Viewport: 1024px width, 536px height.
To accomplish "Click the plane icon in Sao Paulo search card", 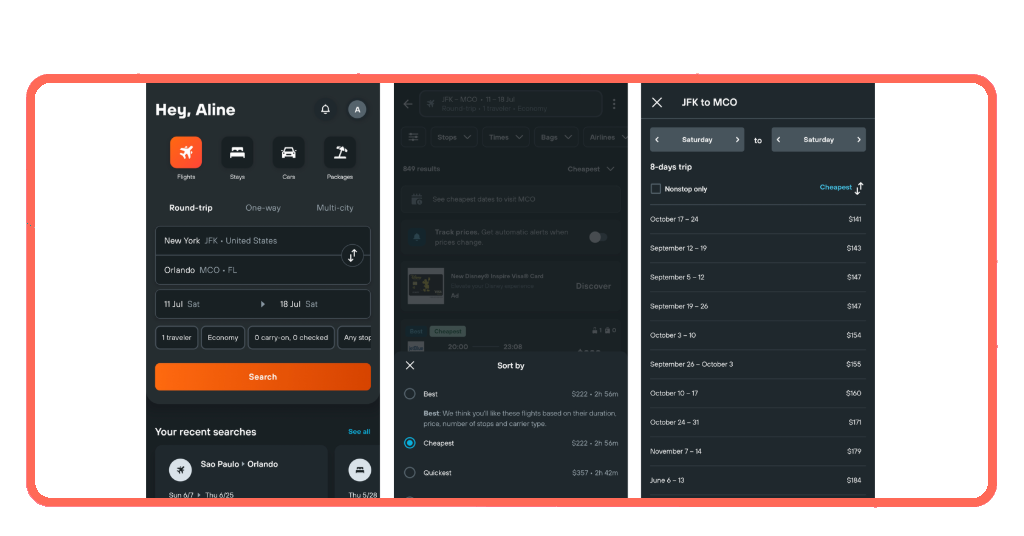I will point(180,469).
